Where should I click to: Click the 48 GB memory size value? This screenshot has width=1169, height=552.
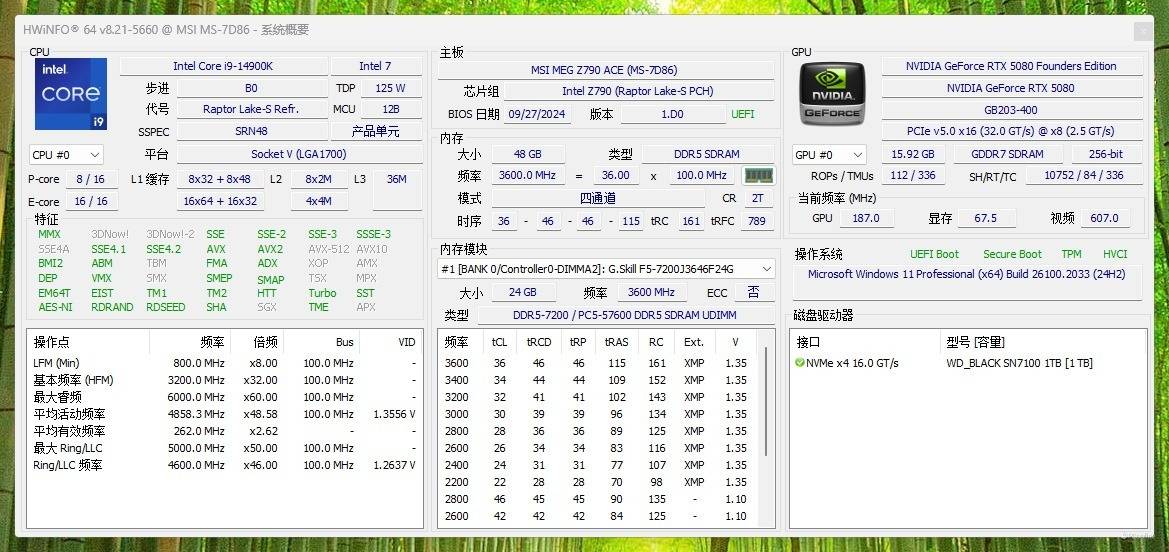[x=528, y=154]
